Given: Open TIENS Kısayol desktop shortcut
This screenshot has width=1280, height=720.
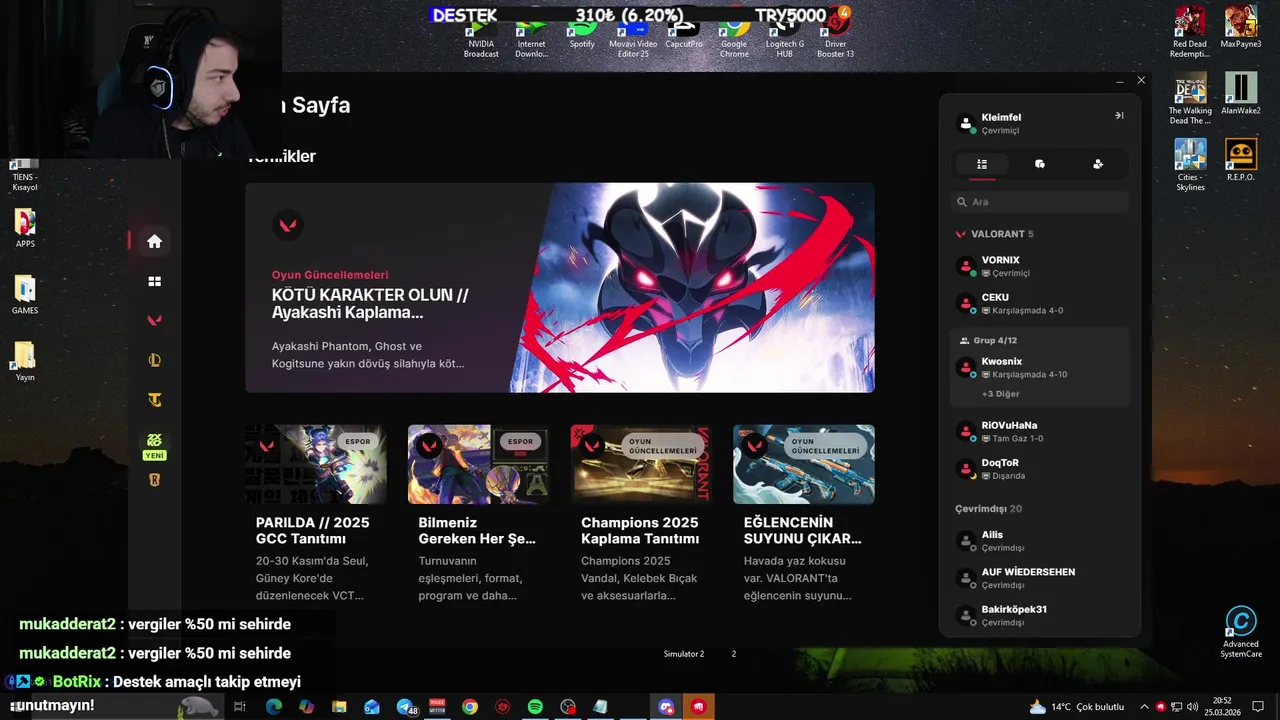Looking at the screenshot, I should click(x=25, y=176).
